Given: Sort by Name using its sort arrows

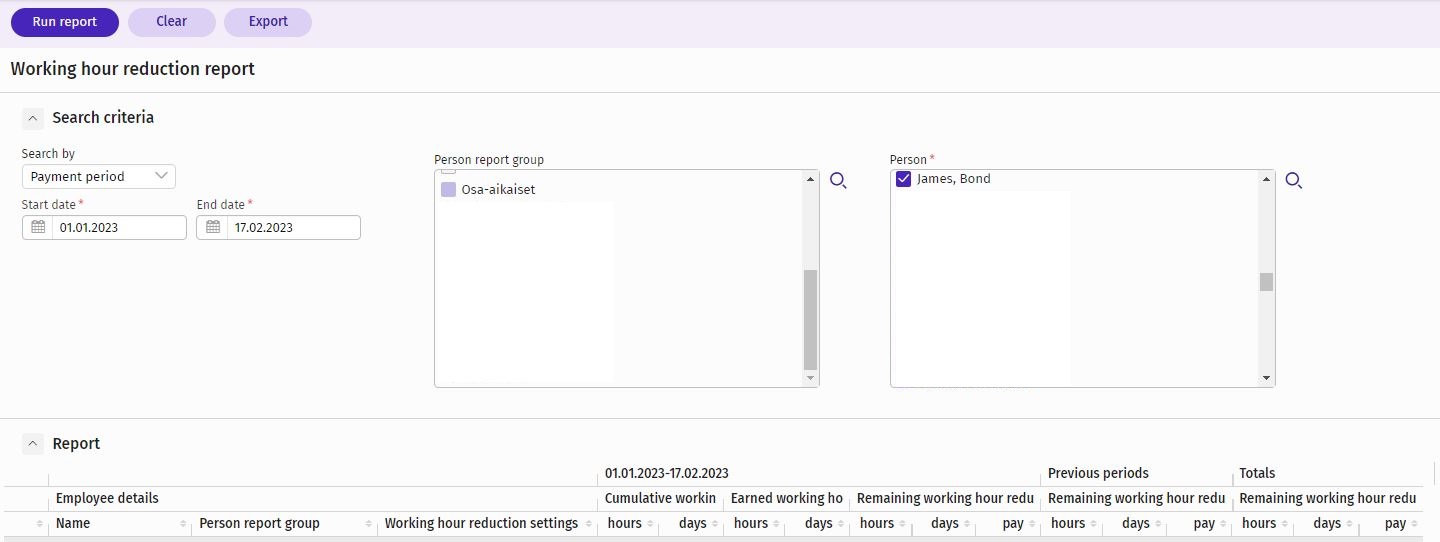Looking at the screenshot, I should [184, 524].
